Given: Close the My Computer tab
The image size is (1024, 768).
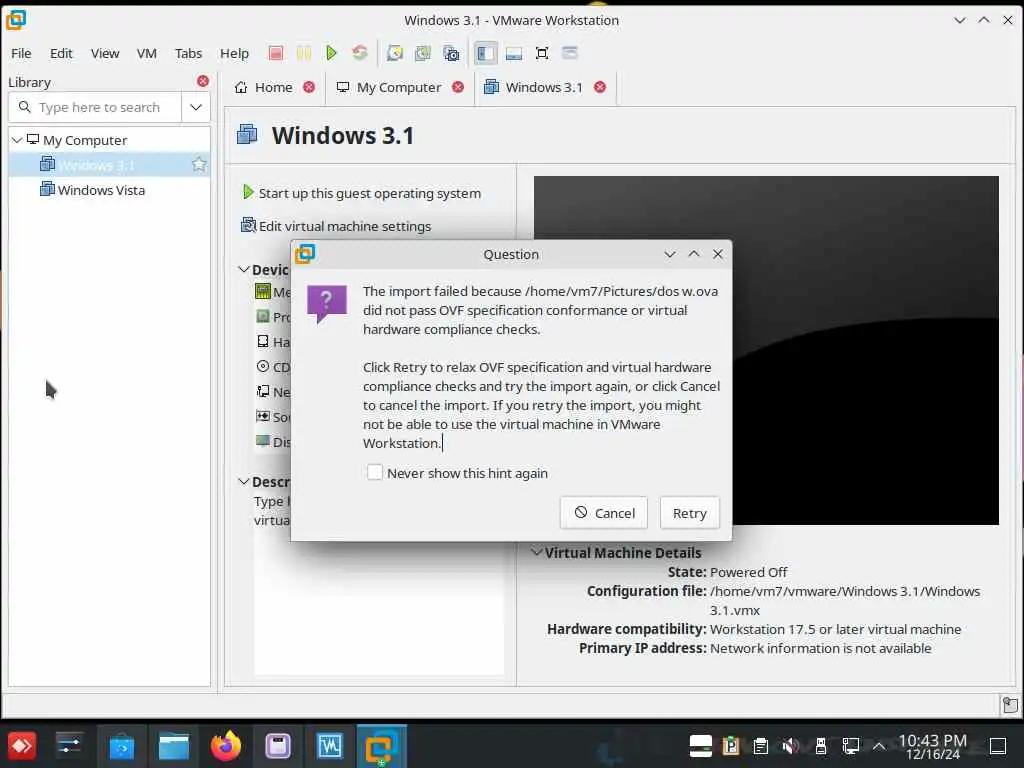Looking at the screenshot, I should pos(458,87).
